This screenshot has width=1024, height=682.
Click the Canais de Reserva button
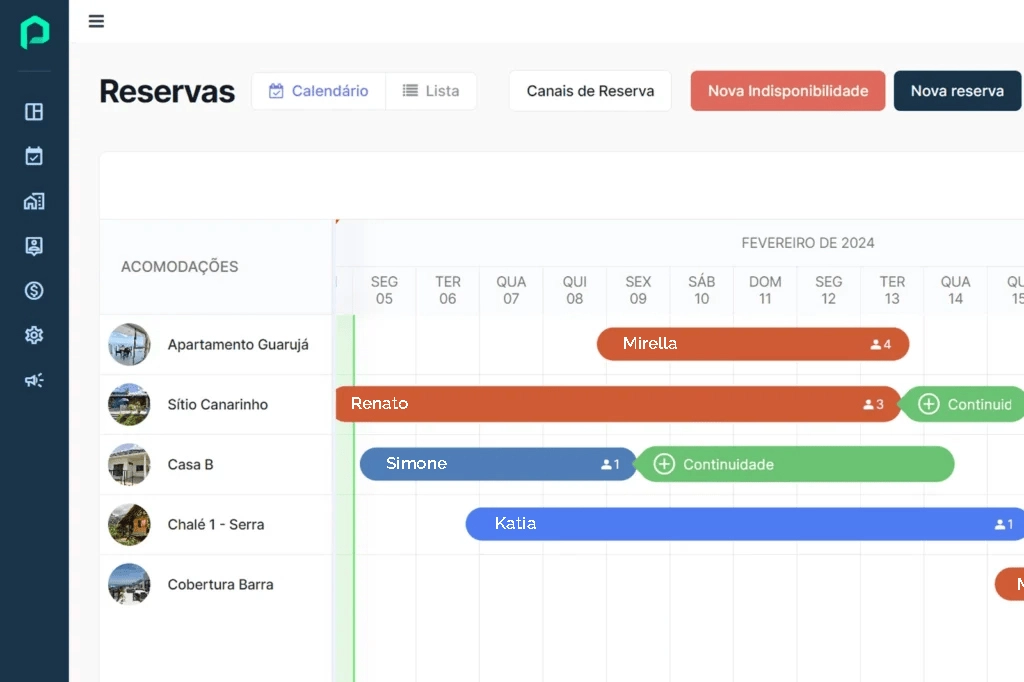tap(590, 91)
